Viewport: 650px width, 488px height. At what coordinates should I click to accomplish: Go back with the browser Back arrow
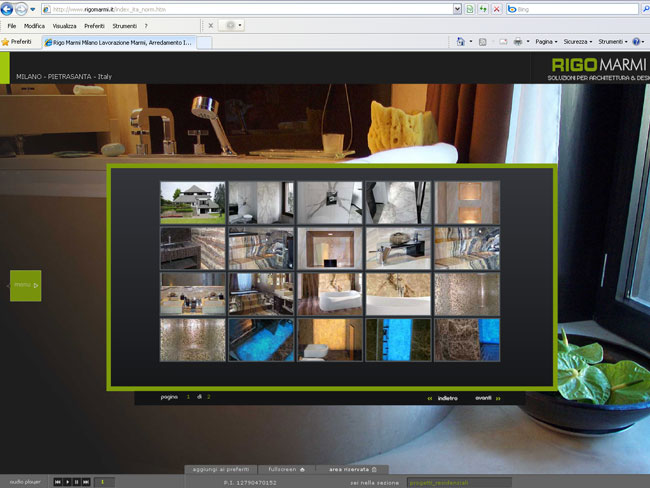(x=7, y=9)
